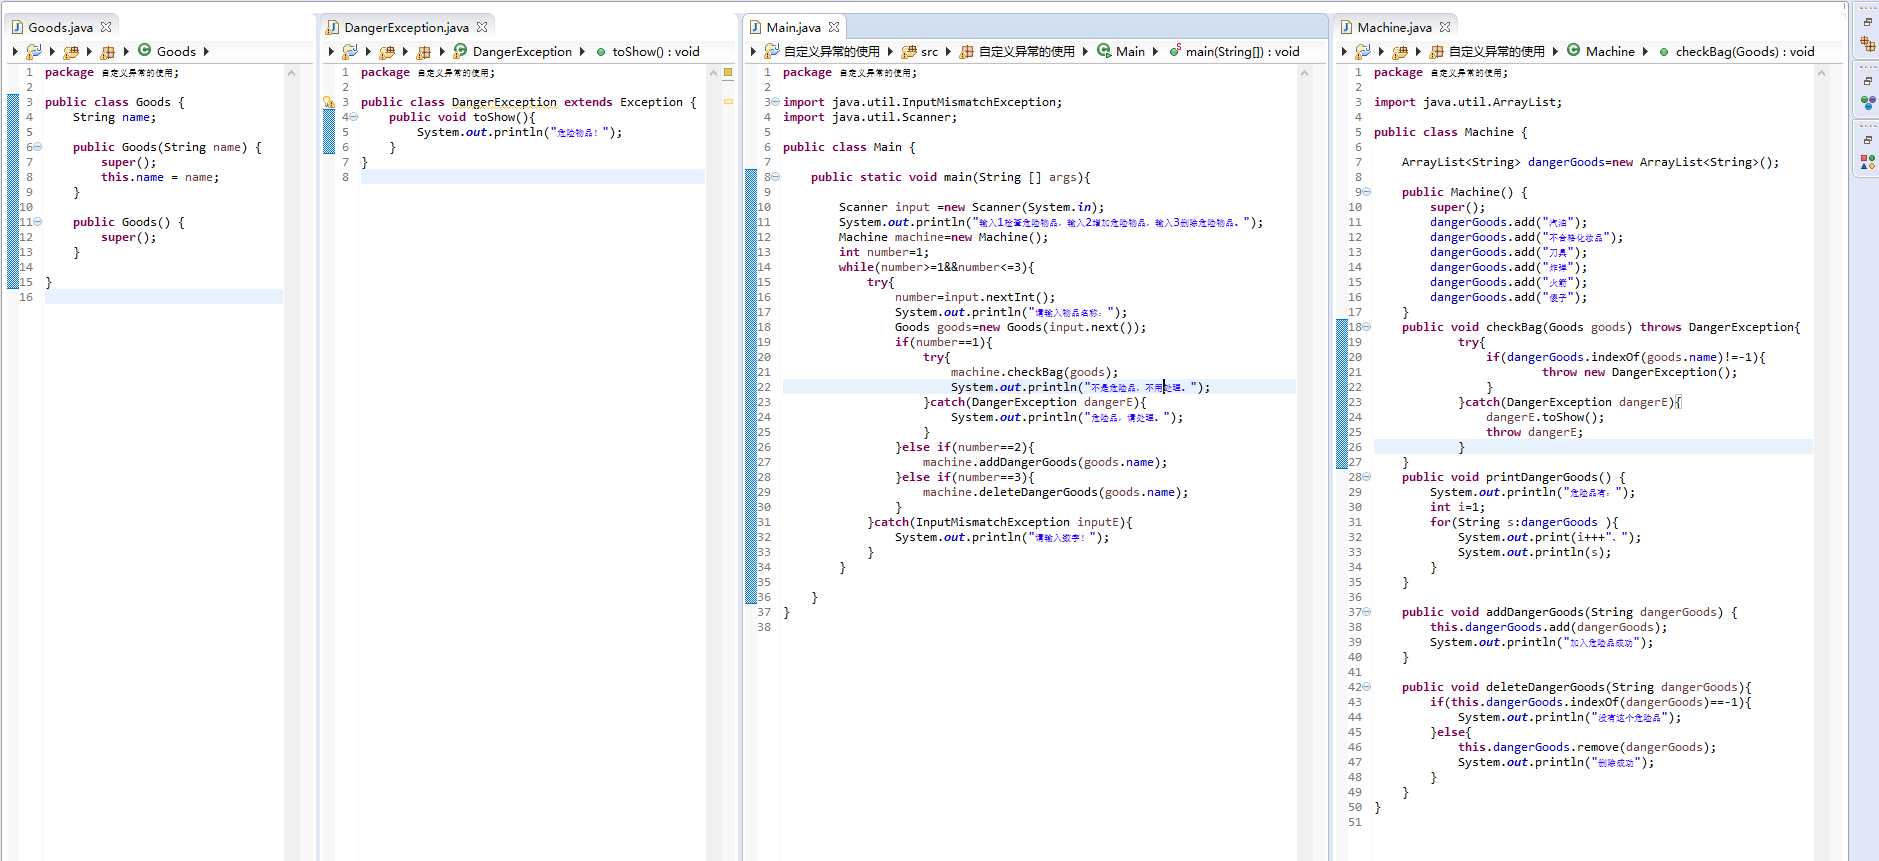Image resolution: width=1879 pixels, height=861 pixels.
Task: Click the src breadcrumb label in Main.java
Action: coord(929,51)
